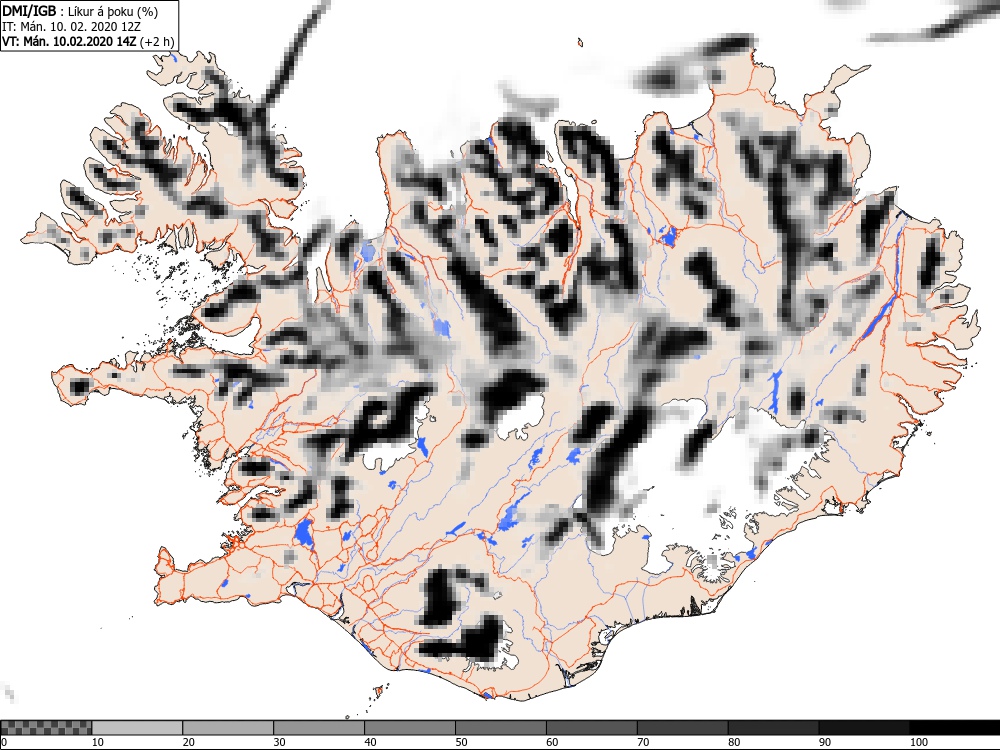
Task: Click the title text "DMI/IGB : Líkur á þoku (%)"
Action: [x=80, y=11]
